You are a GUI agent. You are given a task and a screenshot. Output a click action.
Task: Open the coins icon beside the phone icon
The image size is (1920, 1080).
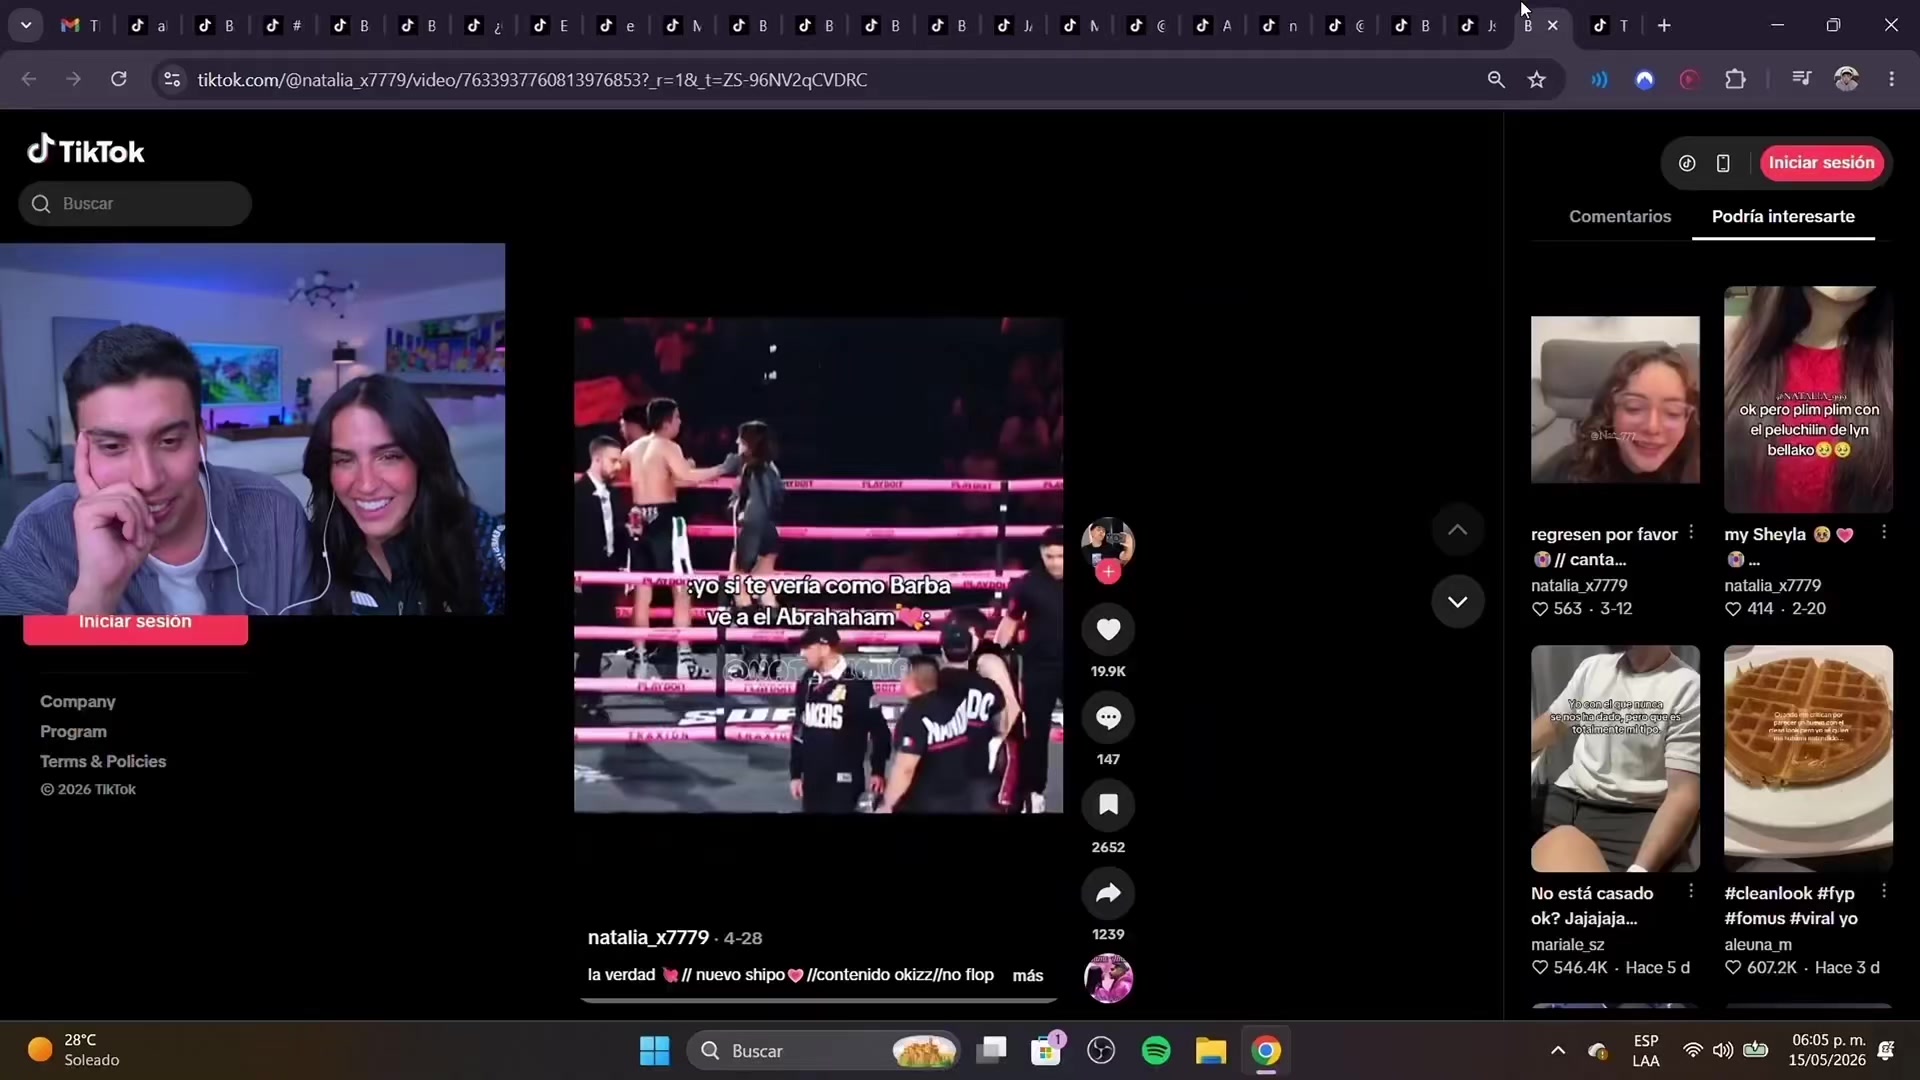pos(1687,163)
